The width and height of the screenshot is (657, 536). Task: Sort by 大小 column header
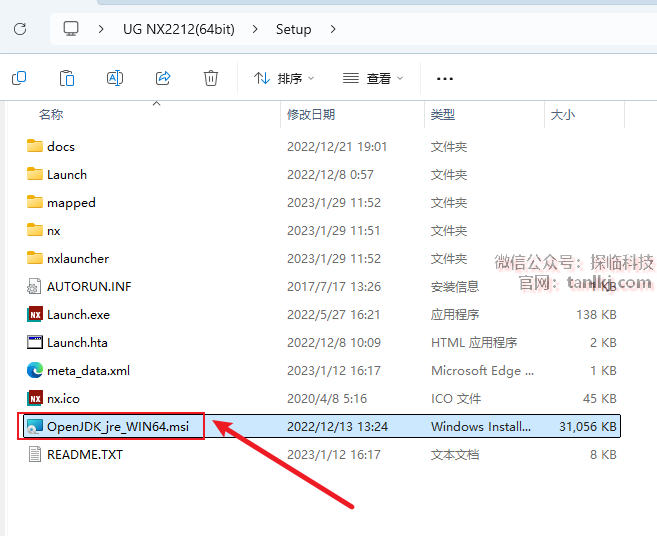(x=563, y=114)
